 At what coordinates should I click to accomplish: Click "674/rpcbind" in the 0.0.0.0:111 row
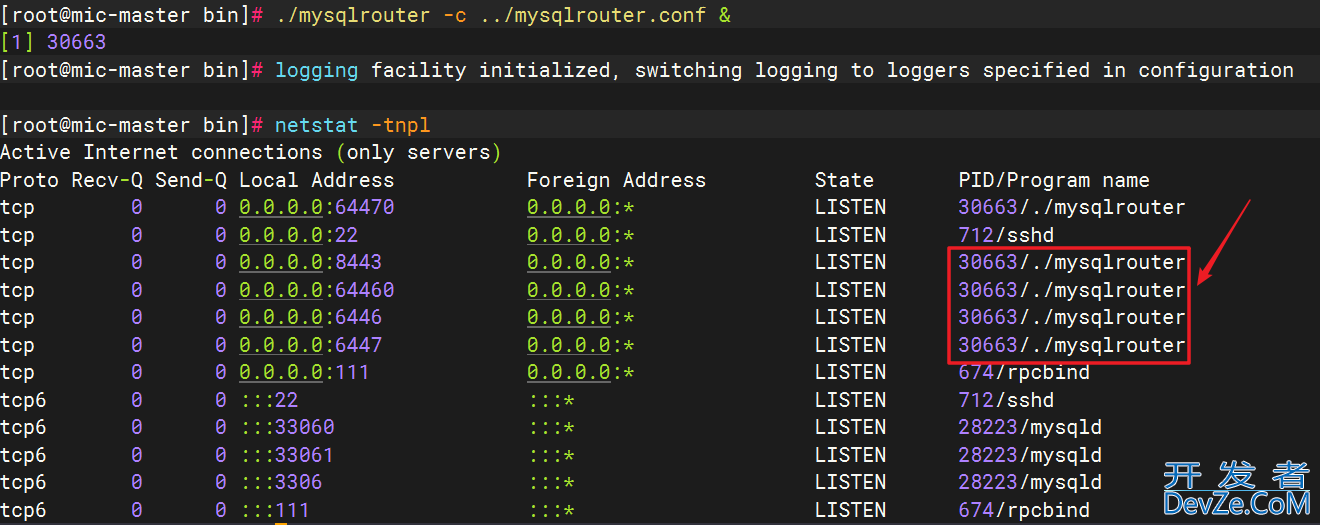(1024, 372)
